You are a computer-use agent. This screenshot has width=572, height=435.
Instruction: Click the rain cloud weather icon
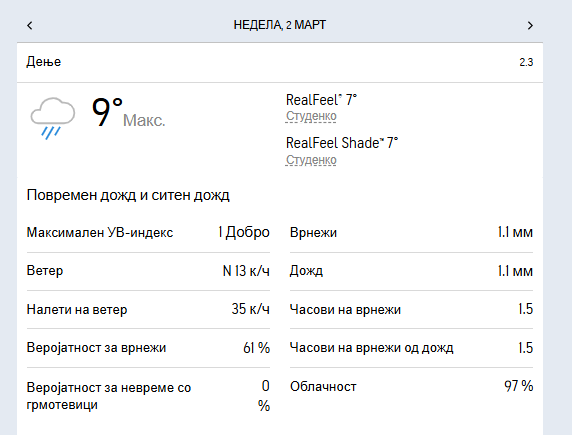tap(53, 118)
